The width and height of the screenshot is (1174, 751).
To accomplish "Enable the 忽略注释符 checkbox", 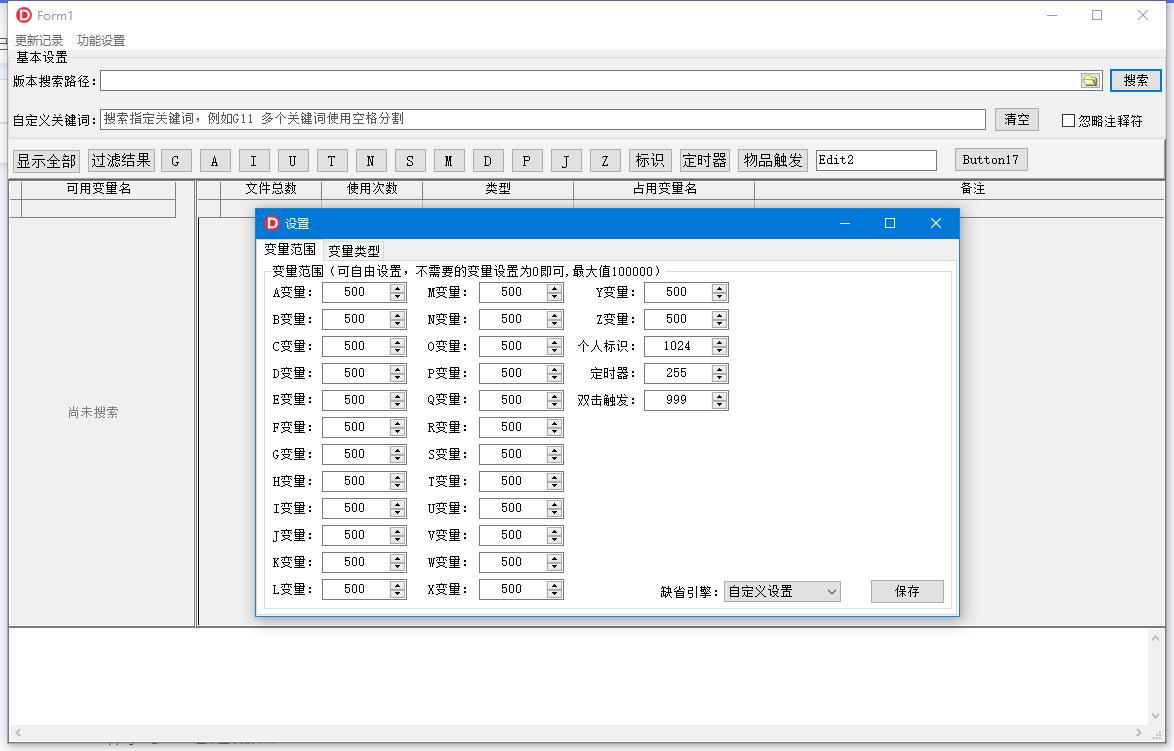I will tap(1069, 120).
